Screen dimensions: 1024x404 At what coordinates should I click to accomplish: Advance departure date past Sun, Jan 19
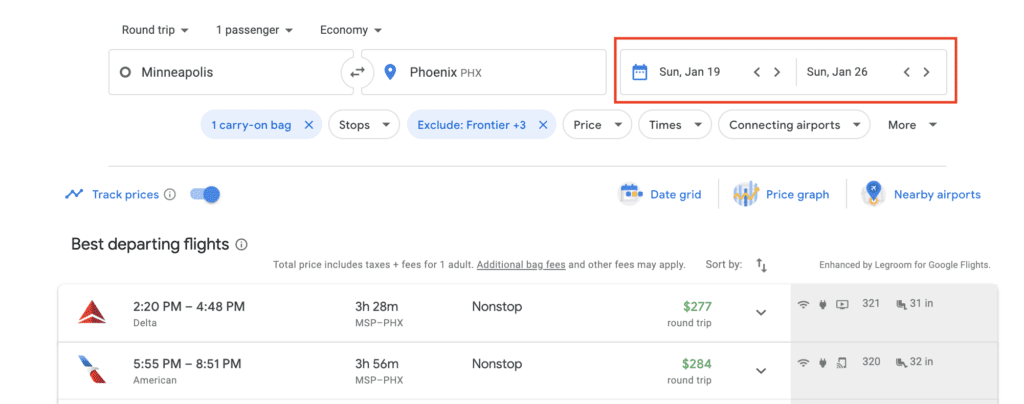coord(777,72)
